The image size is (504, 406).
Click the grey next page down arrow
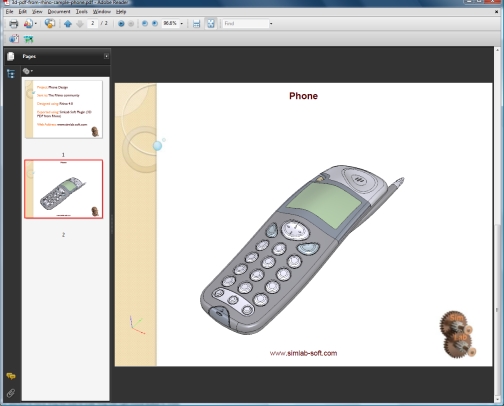[80, 24]
